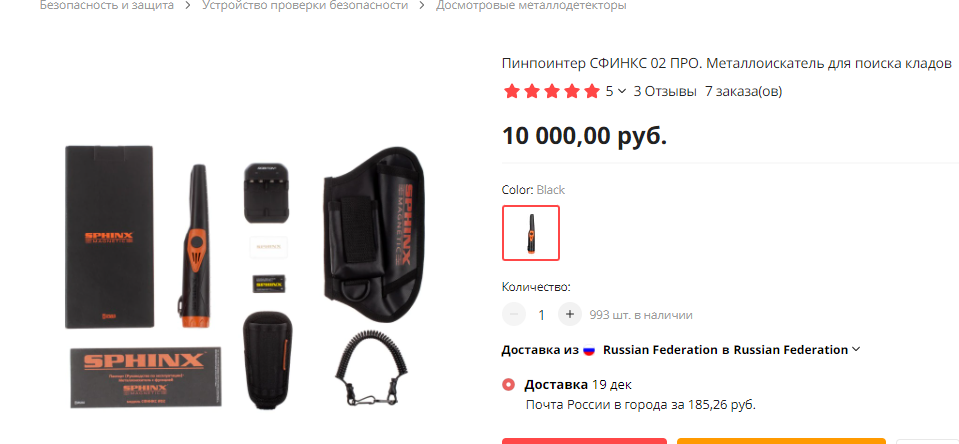
Task: Open the Устройство проверки безопасности breadcrumb
Action: pos(305,6)
